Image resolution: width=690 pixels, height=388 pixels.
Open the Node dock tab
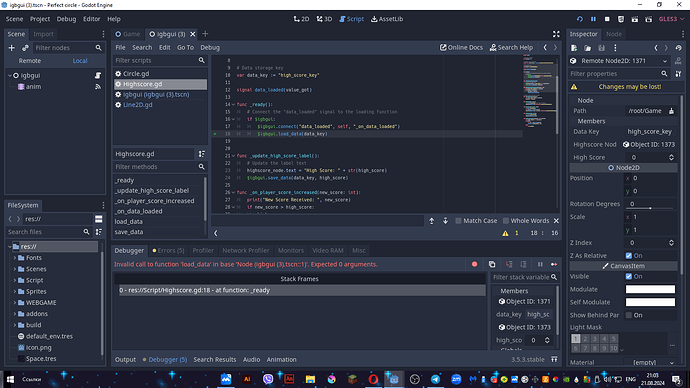pyautogui.click(x=614, y=34)
